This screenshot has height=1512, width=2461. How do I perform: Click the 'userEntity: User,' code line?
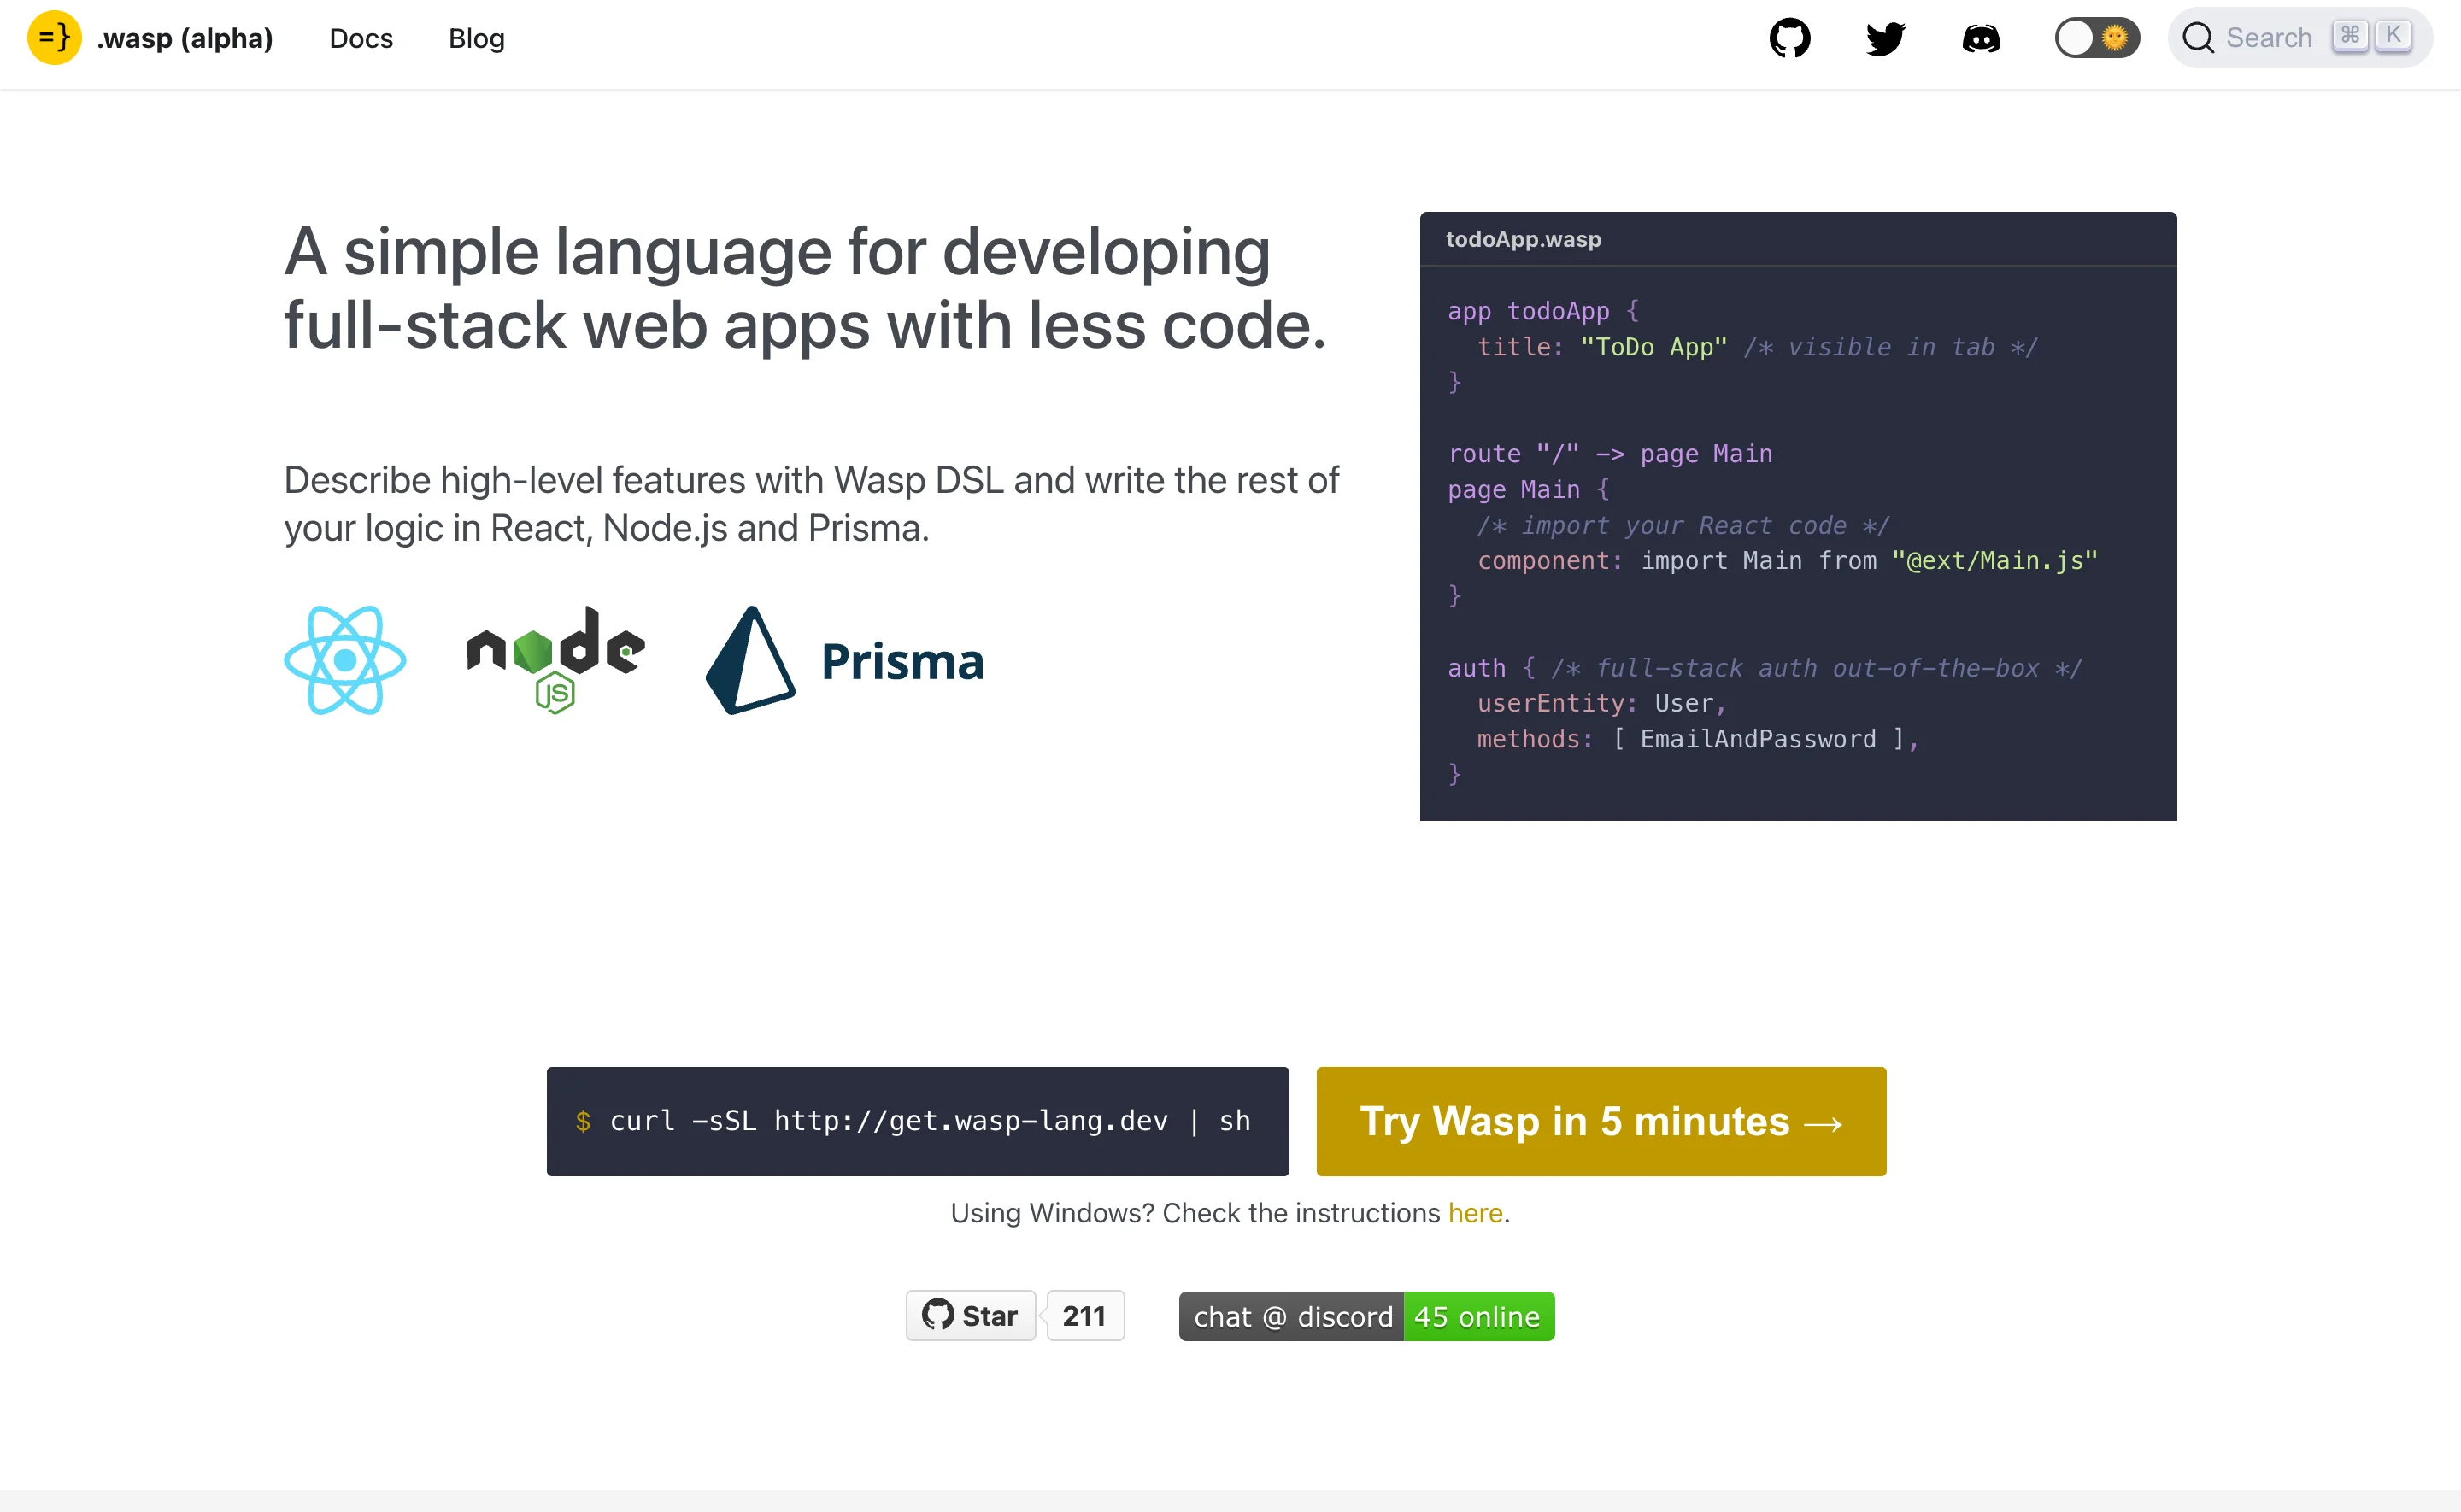click(1602, 703)
